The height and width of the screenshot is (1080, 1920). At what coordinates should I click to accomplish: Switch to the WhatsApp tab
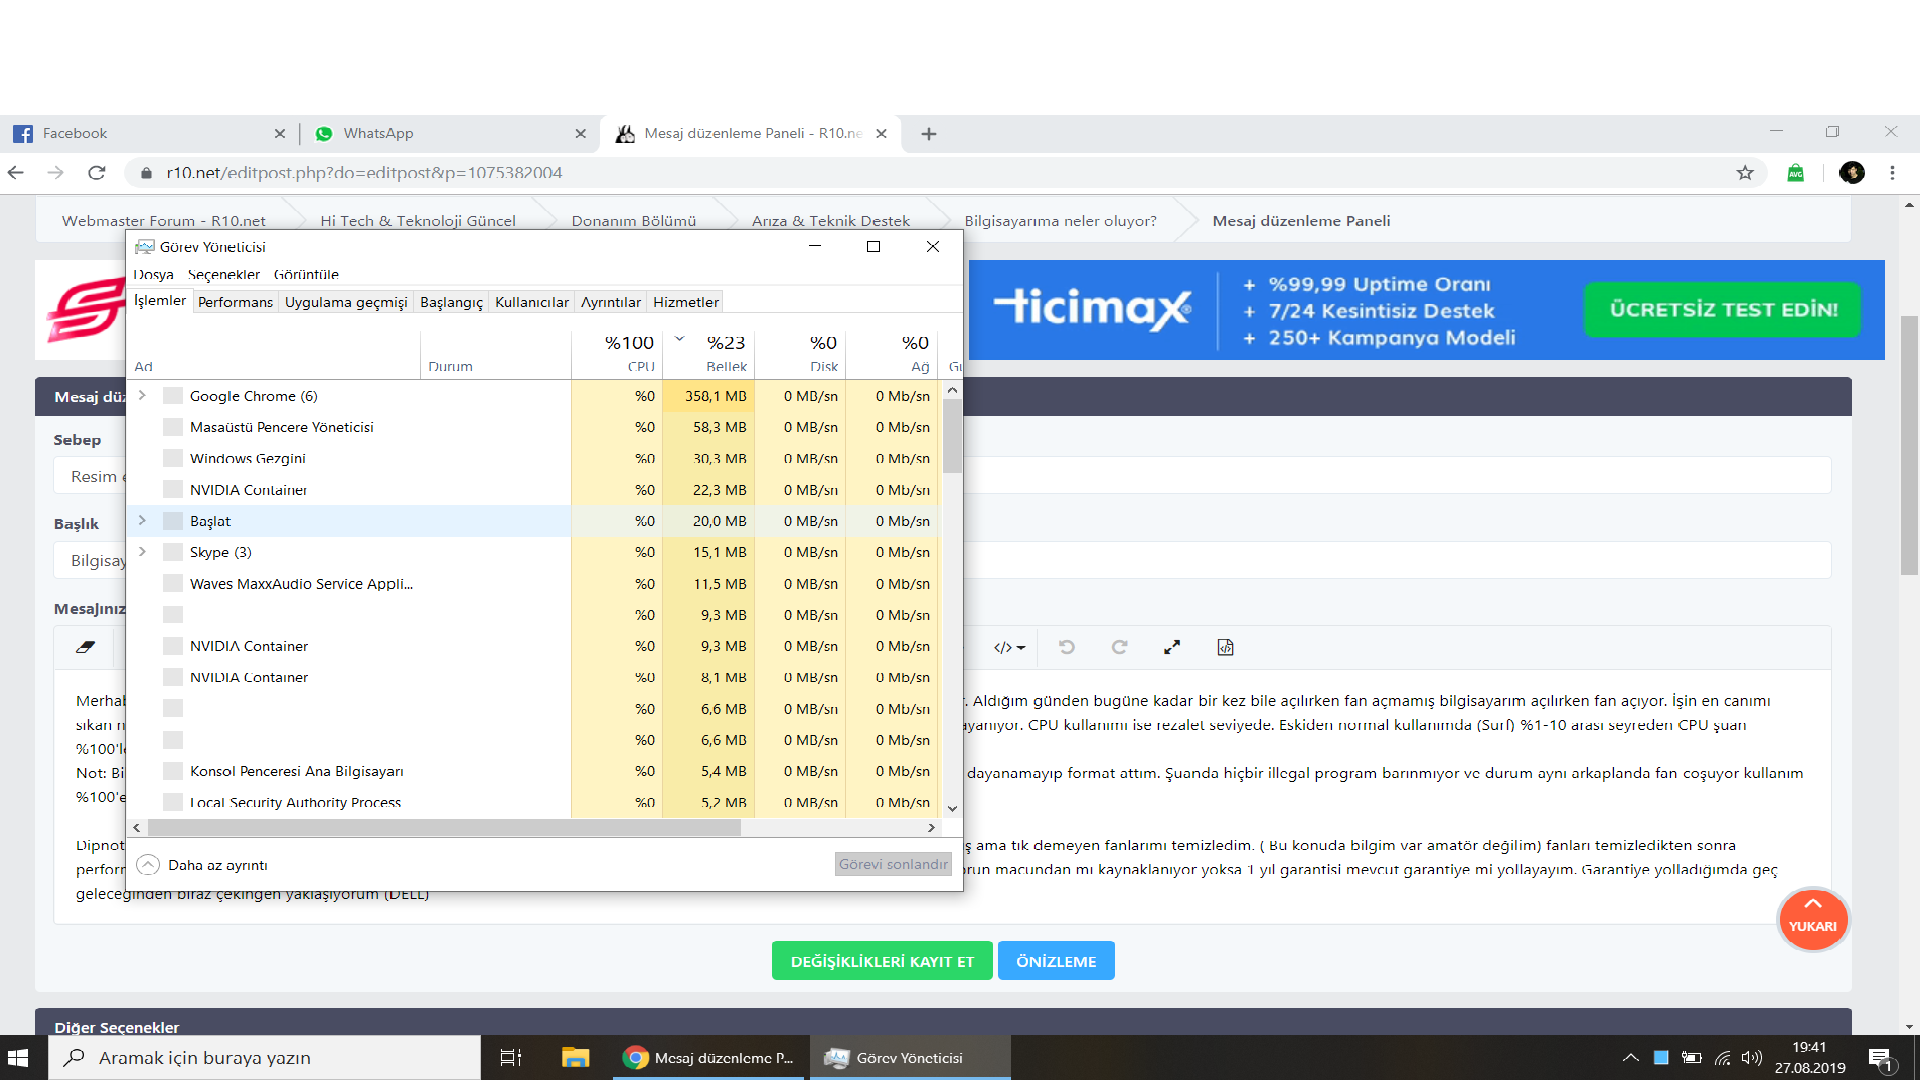click(x=450, y=134)
